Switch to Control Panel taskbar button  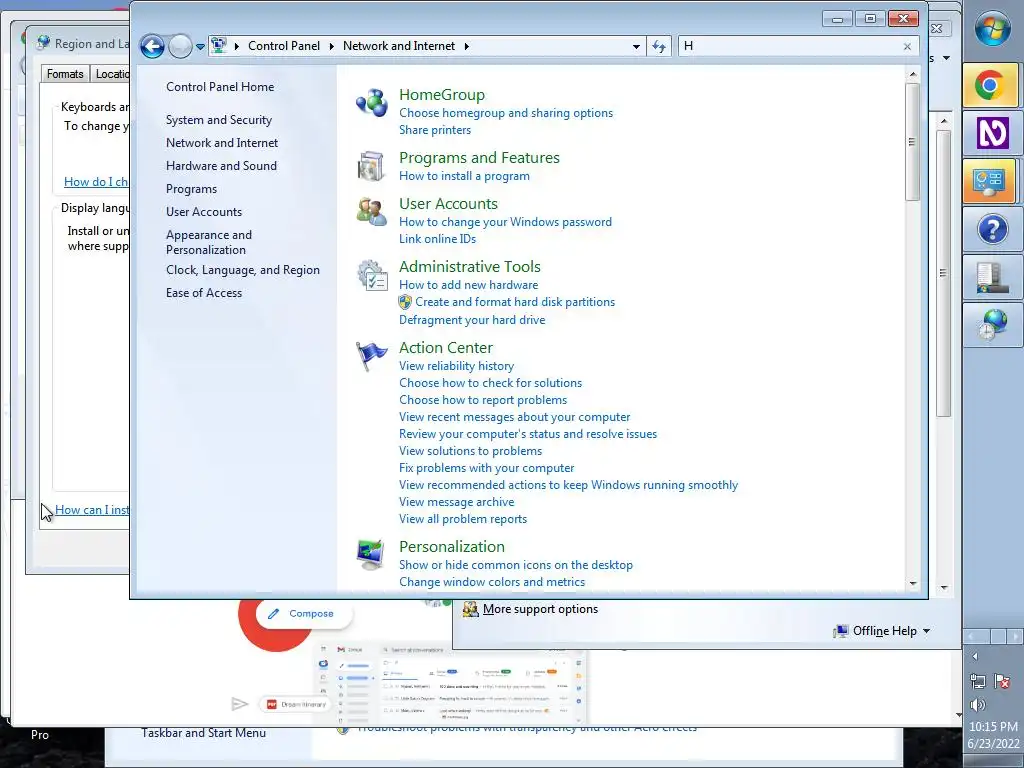[x=990, y=182]
